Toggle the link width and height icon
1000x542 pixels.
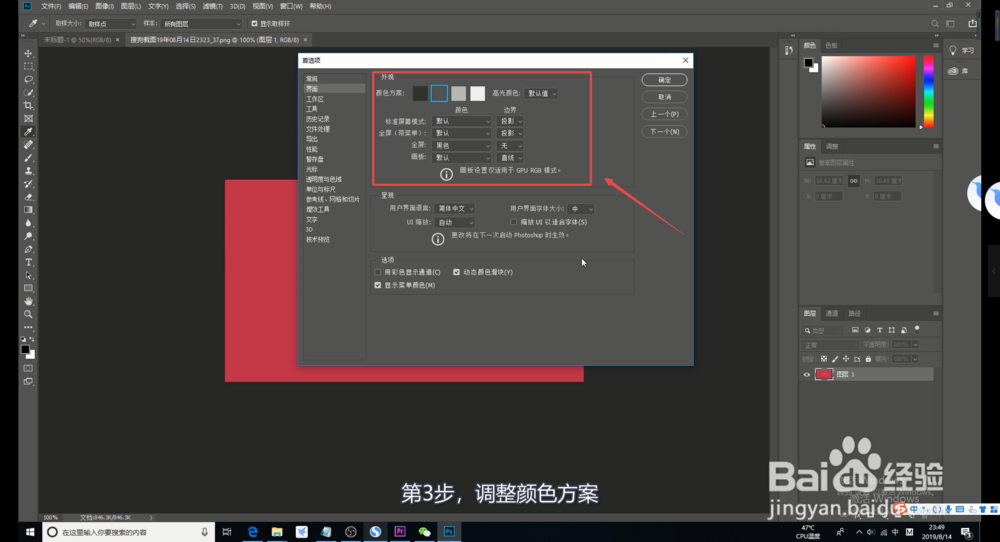pos(853,180)
